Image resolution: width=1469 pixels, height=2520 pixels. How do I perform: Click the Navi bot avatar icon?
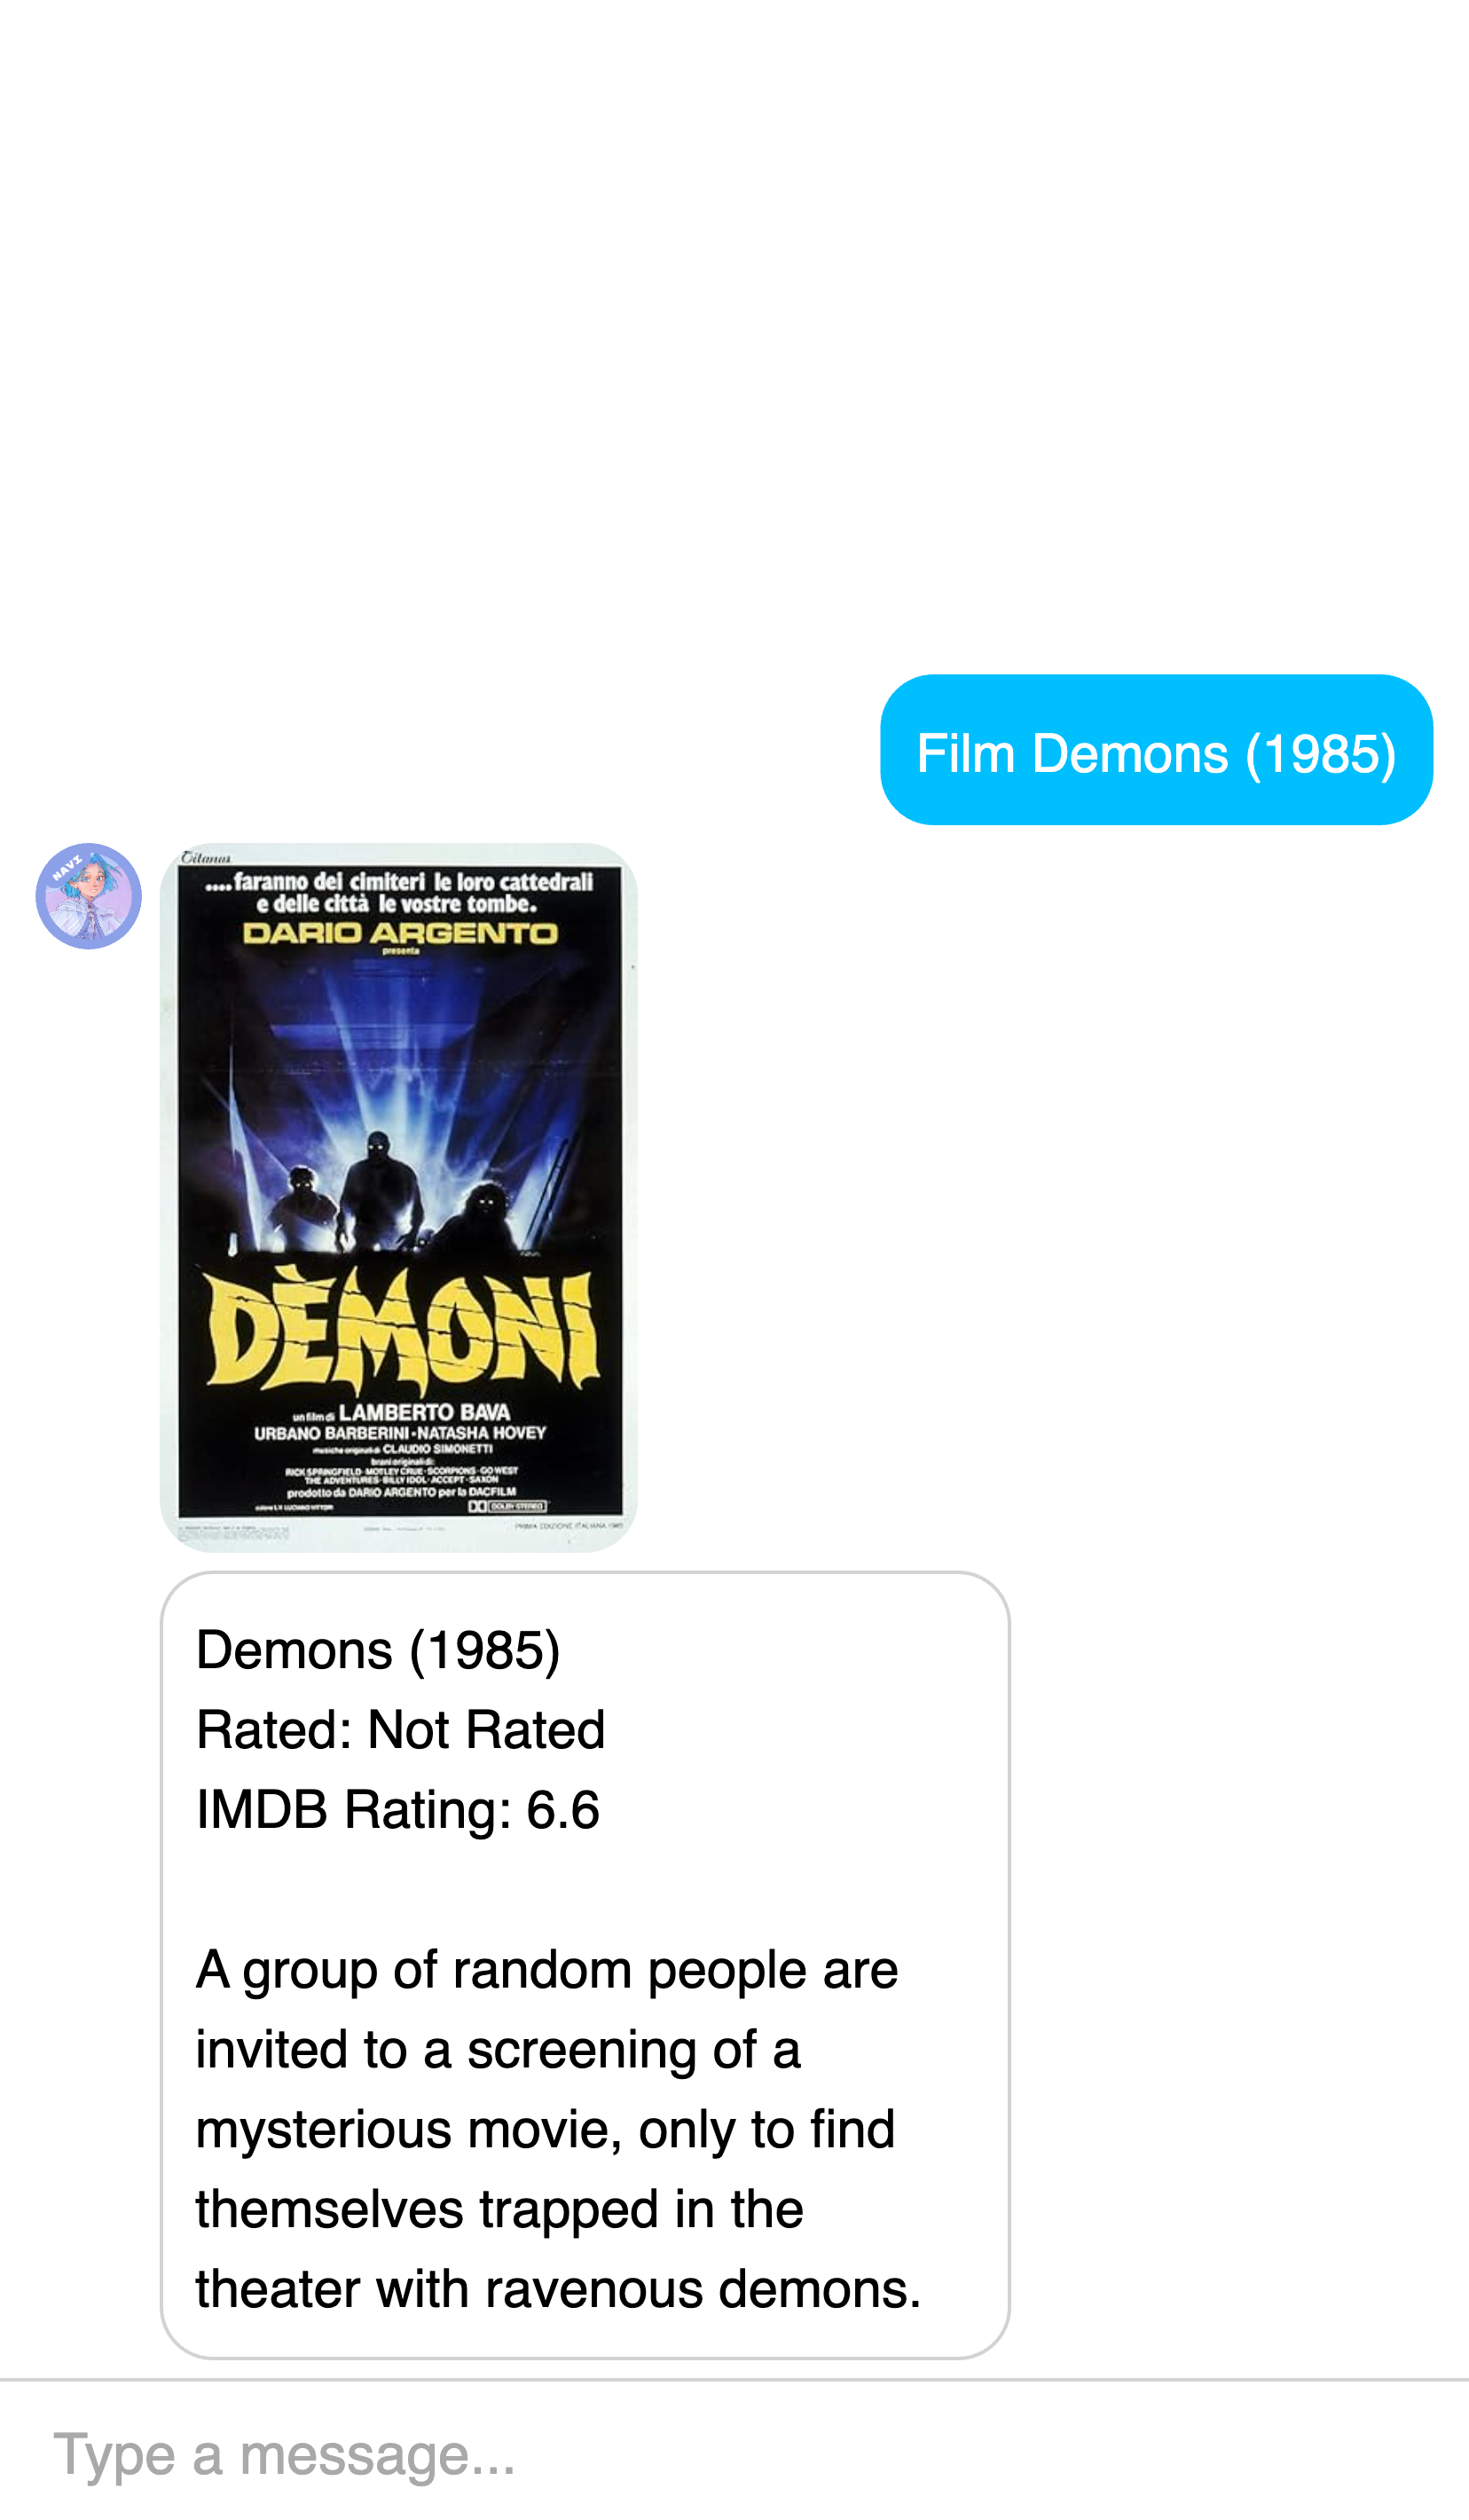89,896
